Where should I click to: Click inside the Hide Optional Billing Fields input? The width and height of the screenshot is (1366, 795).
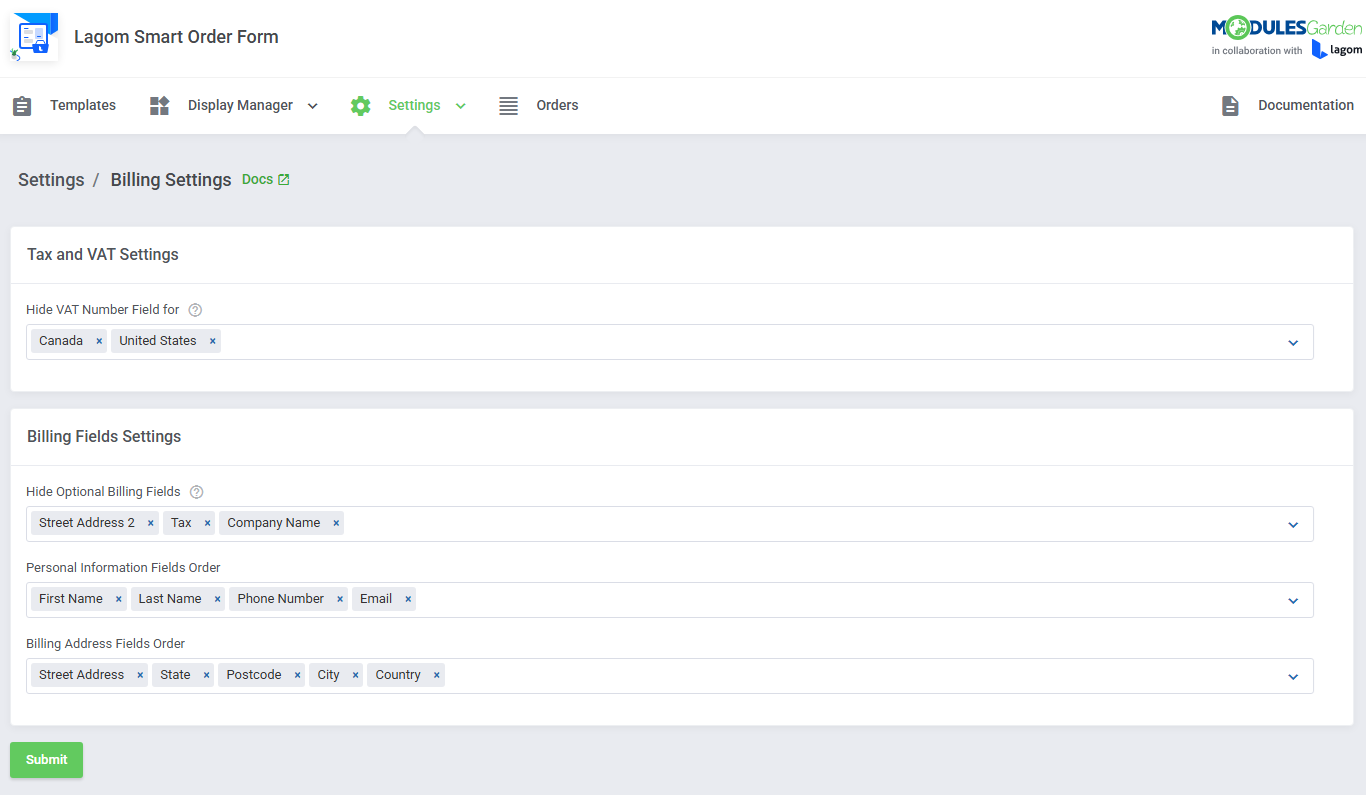670,524
